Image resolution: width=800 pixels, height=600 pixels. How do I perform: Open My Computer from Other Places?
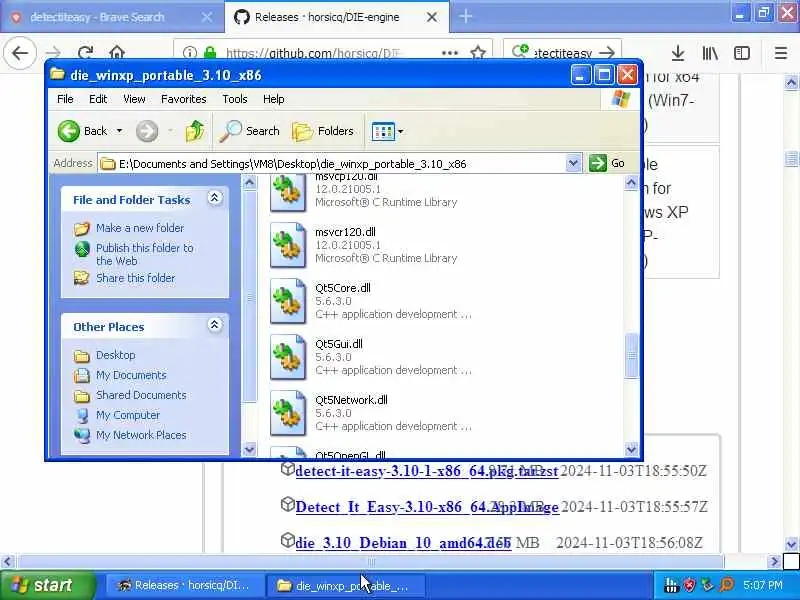pyautogui.click(x=128, y=415)
